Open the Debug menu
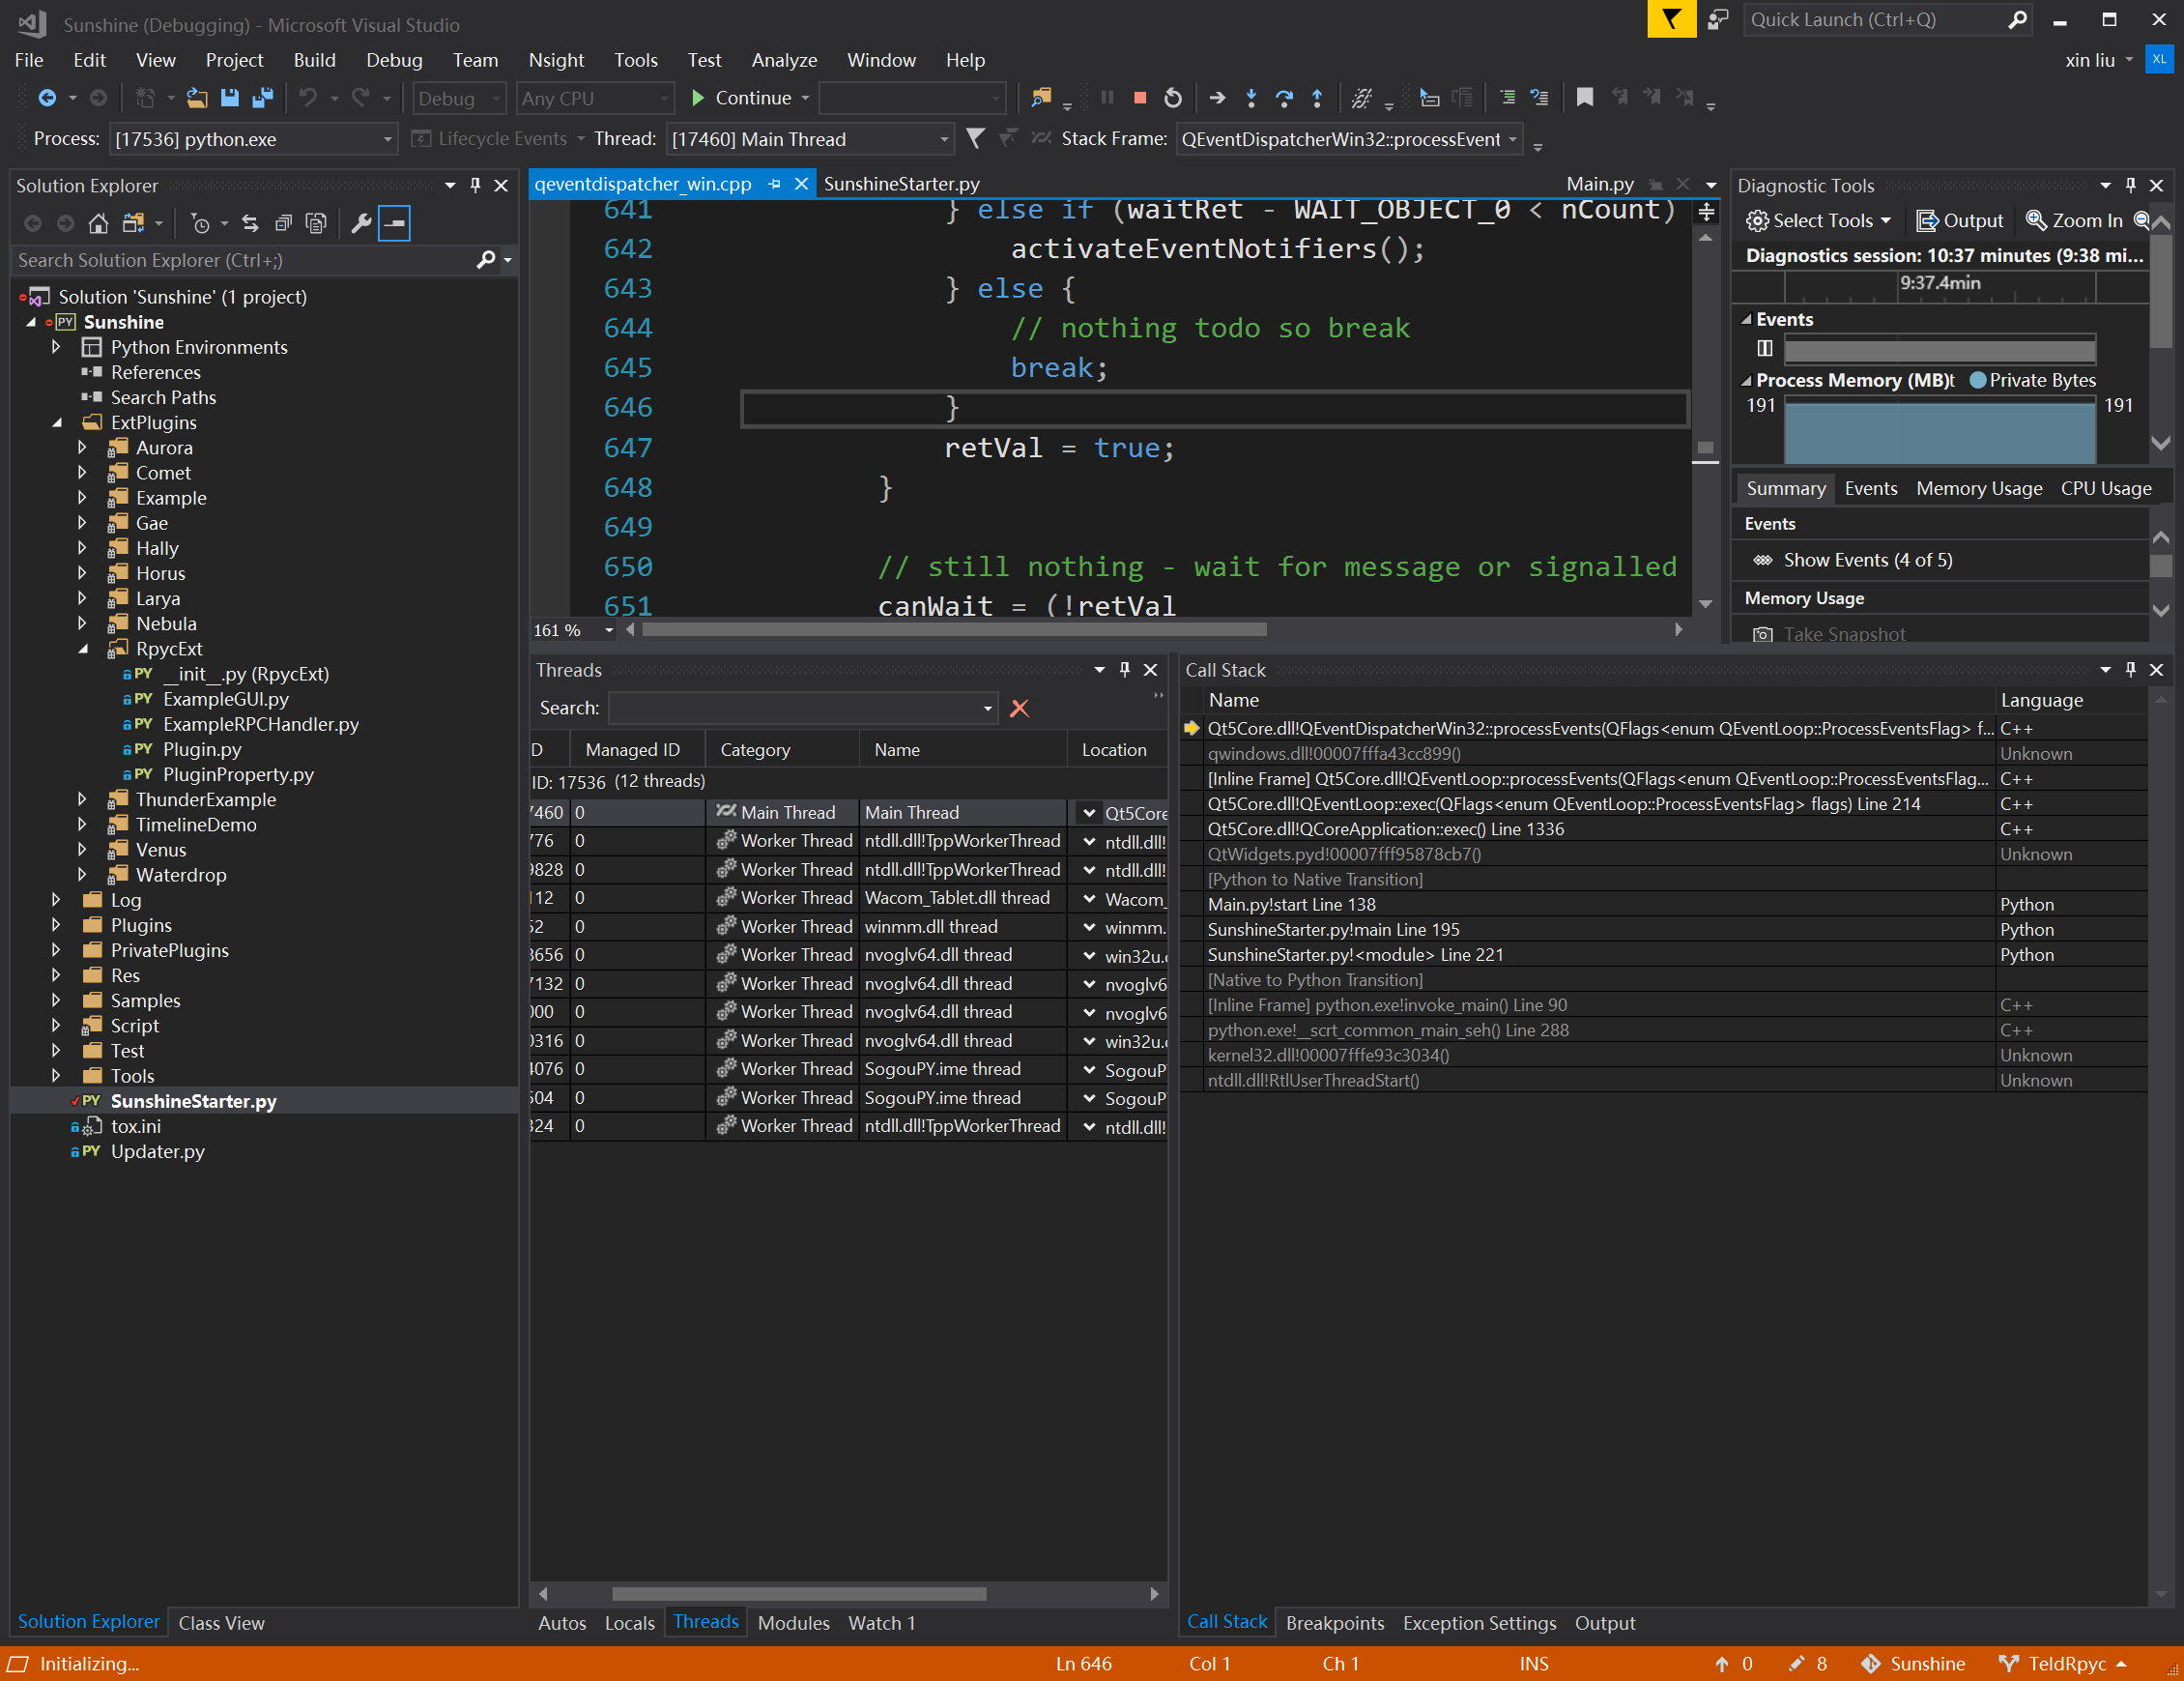2184x1681 pixels. tap(394, 60)
